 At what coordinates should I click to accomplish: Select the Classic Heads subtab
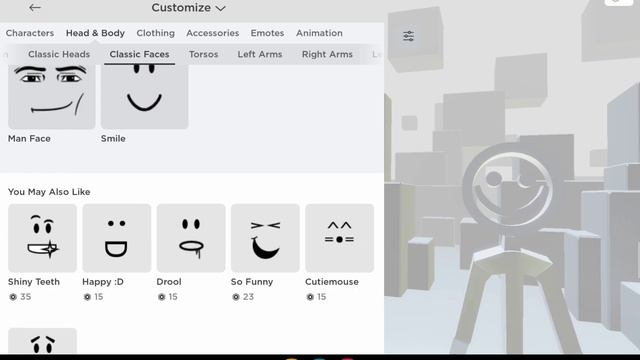(59, 54)
